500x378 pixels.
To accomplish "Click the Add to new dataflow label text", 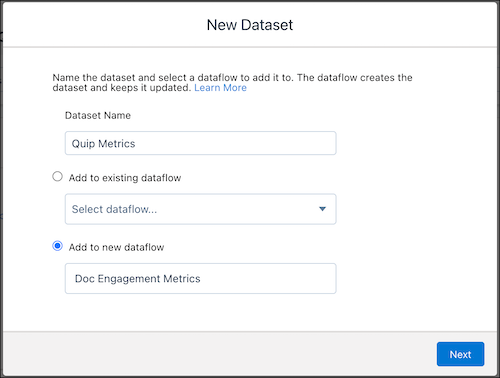I will click(x=116, y=247).
